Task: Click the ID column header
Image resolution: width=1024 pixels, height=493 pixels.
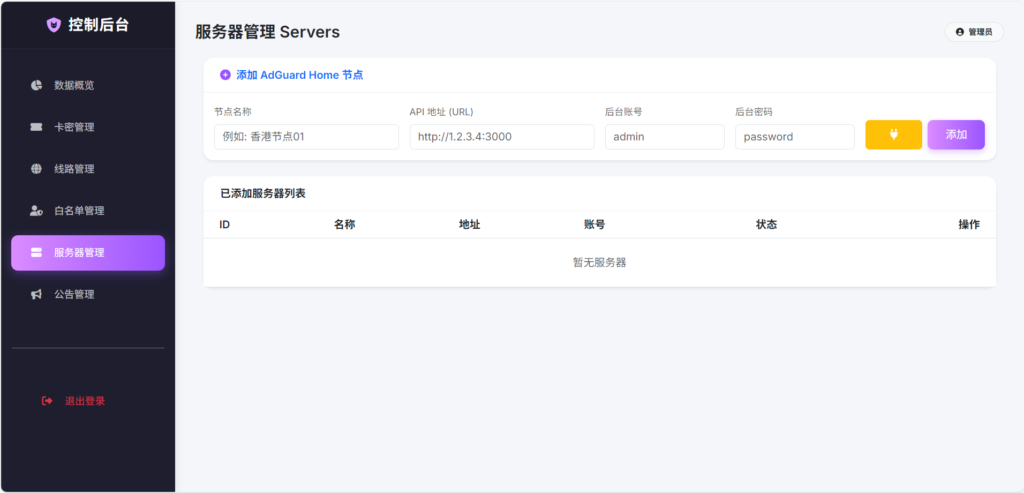Action: coord(225,225)
